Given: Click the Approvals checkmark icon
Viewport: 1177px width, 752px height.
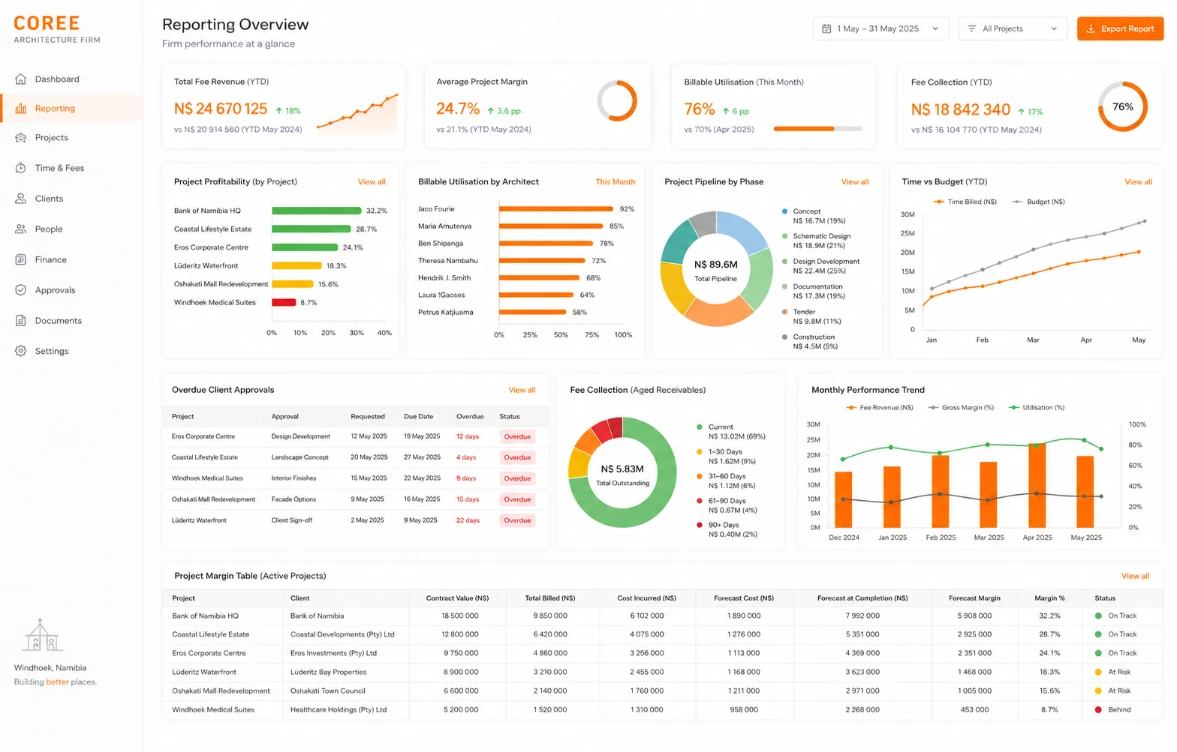Looking at the screenshot, I should [x=21, y=290].
